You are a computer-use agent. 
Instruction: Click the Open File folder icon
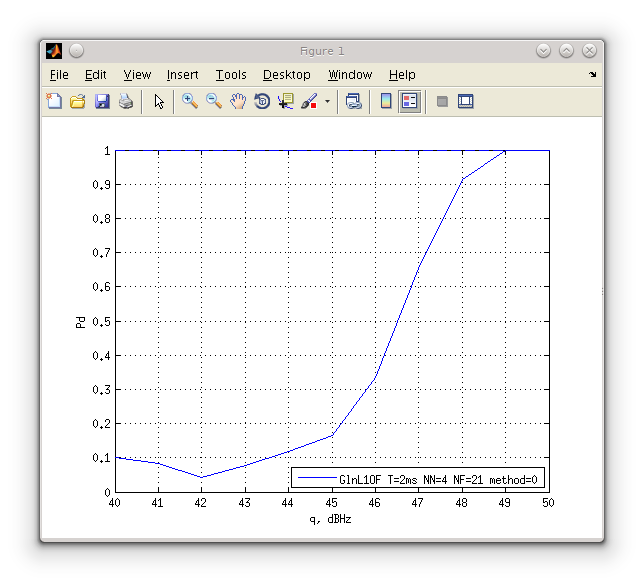[78, 101]
